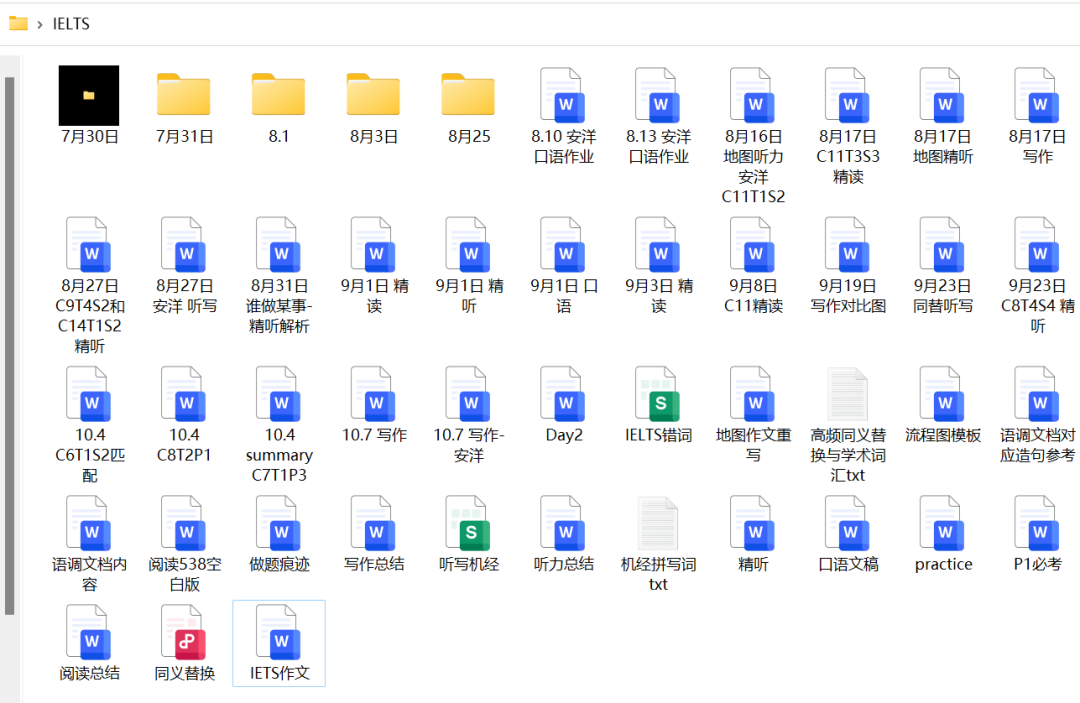Open the 7月31日 folder

(x=184, y=96)
